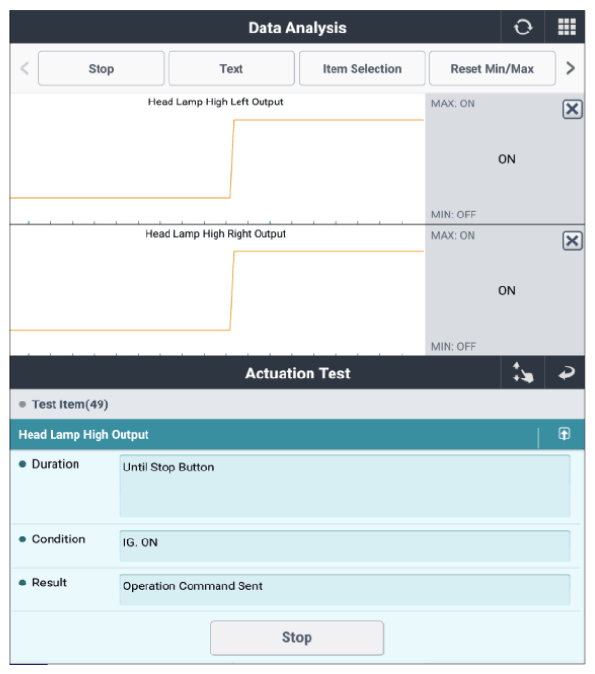Close the Head Lamp High Left Output graph

point(572,109)
